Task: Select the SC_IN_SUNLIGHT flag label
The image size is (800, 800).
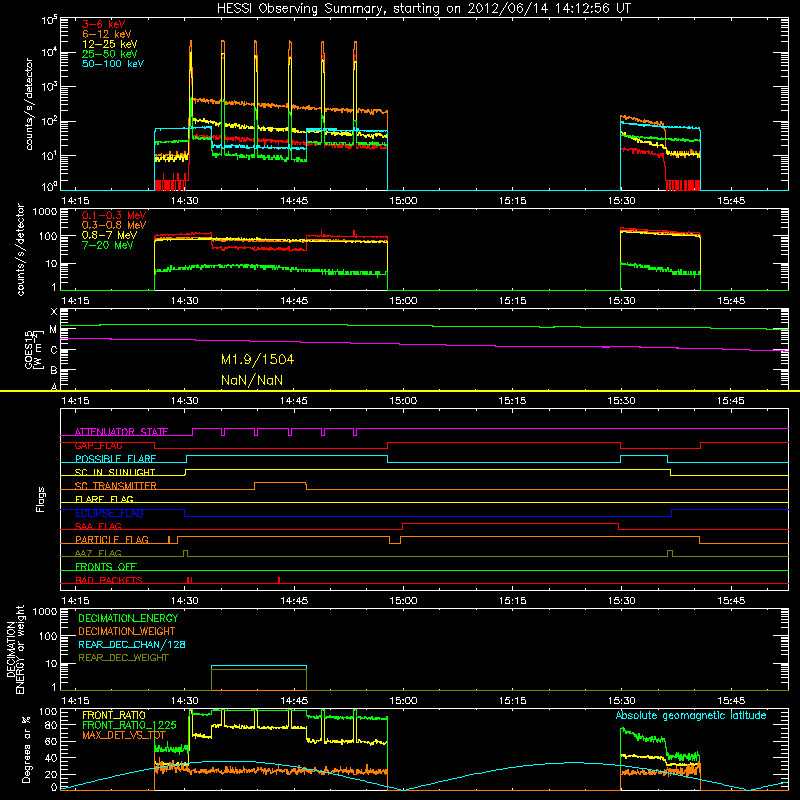Action: [115, 472]
